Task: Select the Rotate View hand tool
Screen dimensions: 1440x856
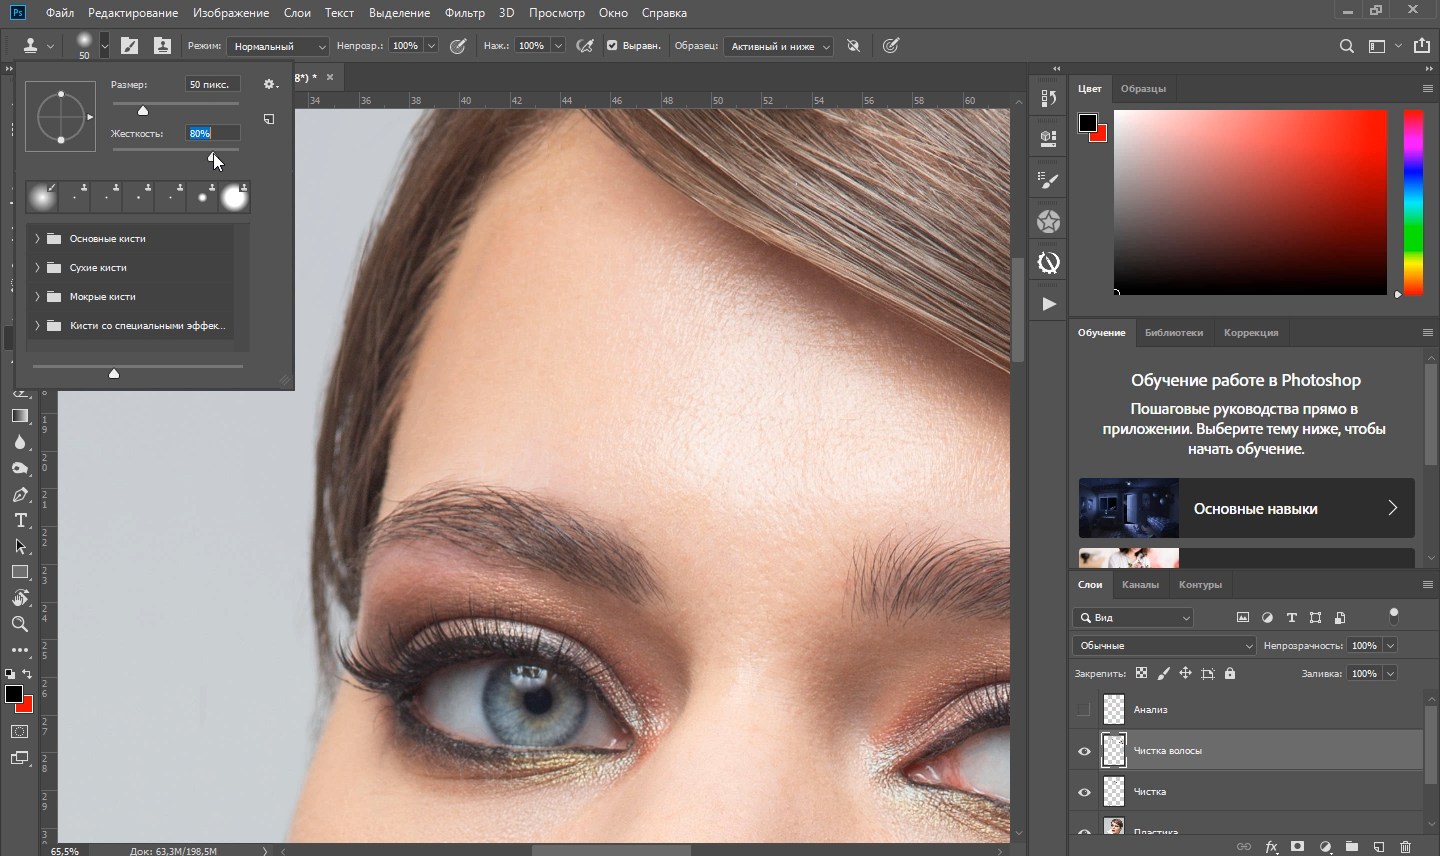Action: 20,598
